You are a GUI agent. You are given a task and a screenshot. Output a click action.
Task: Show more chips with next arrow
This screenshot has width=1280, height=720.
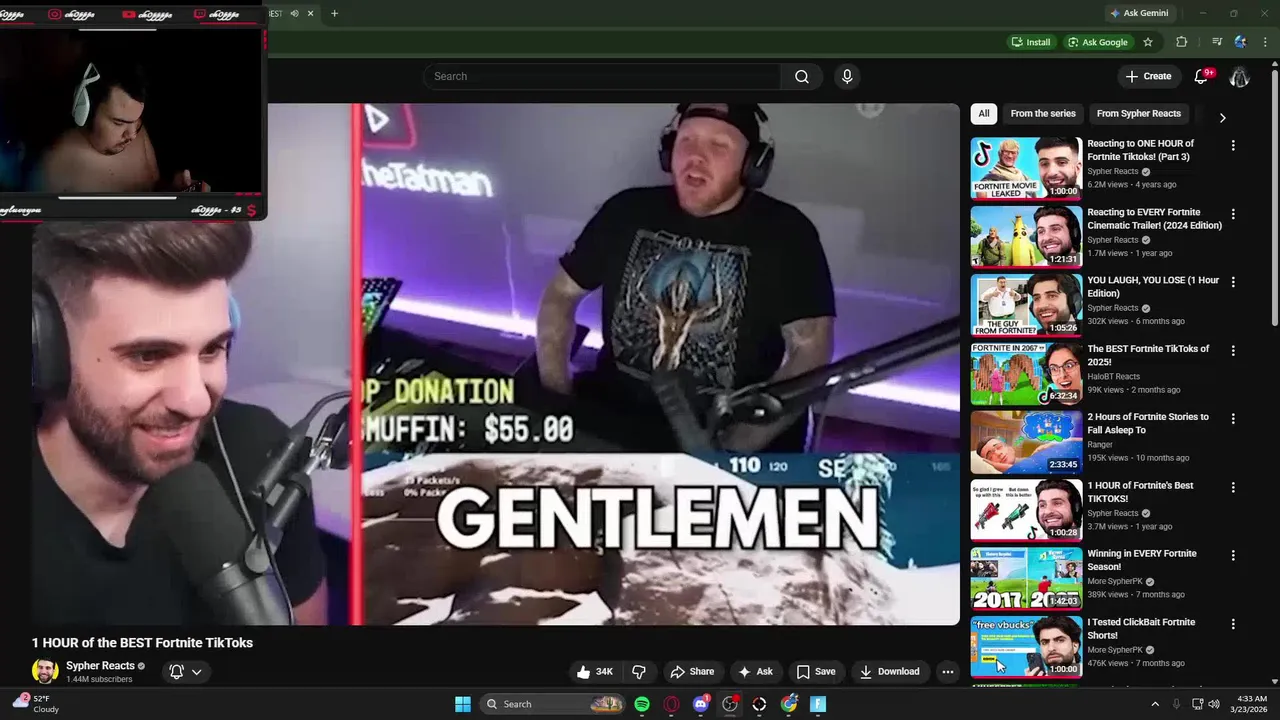coord(1222,117)
